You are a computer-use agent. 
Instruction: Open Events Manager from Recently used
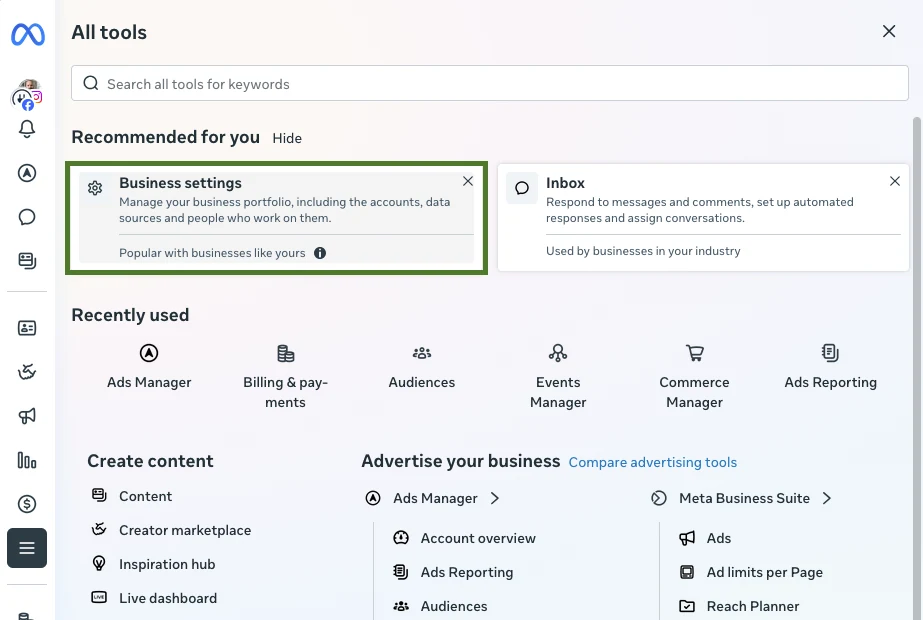(558, 377)
